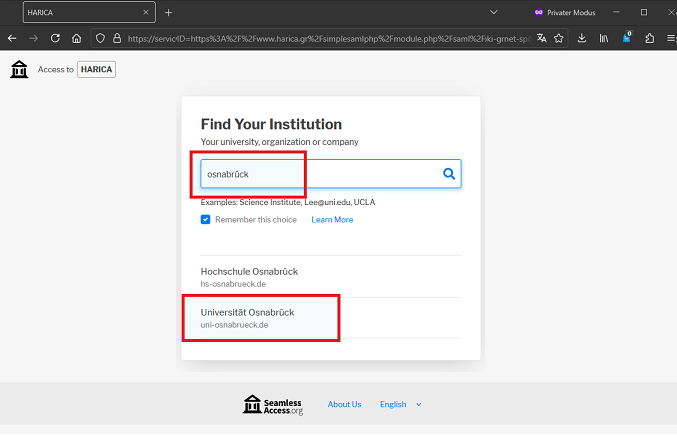Select the HARICA browser tab
This screenshot has height=435, width=677.
[x=89, y=13]
